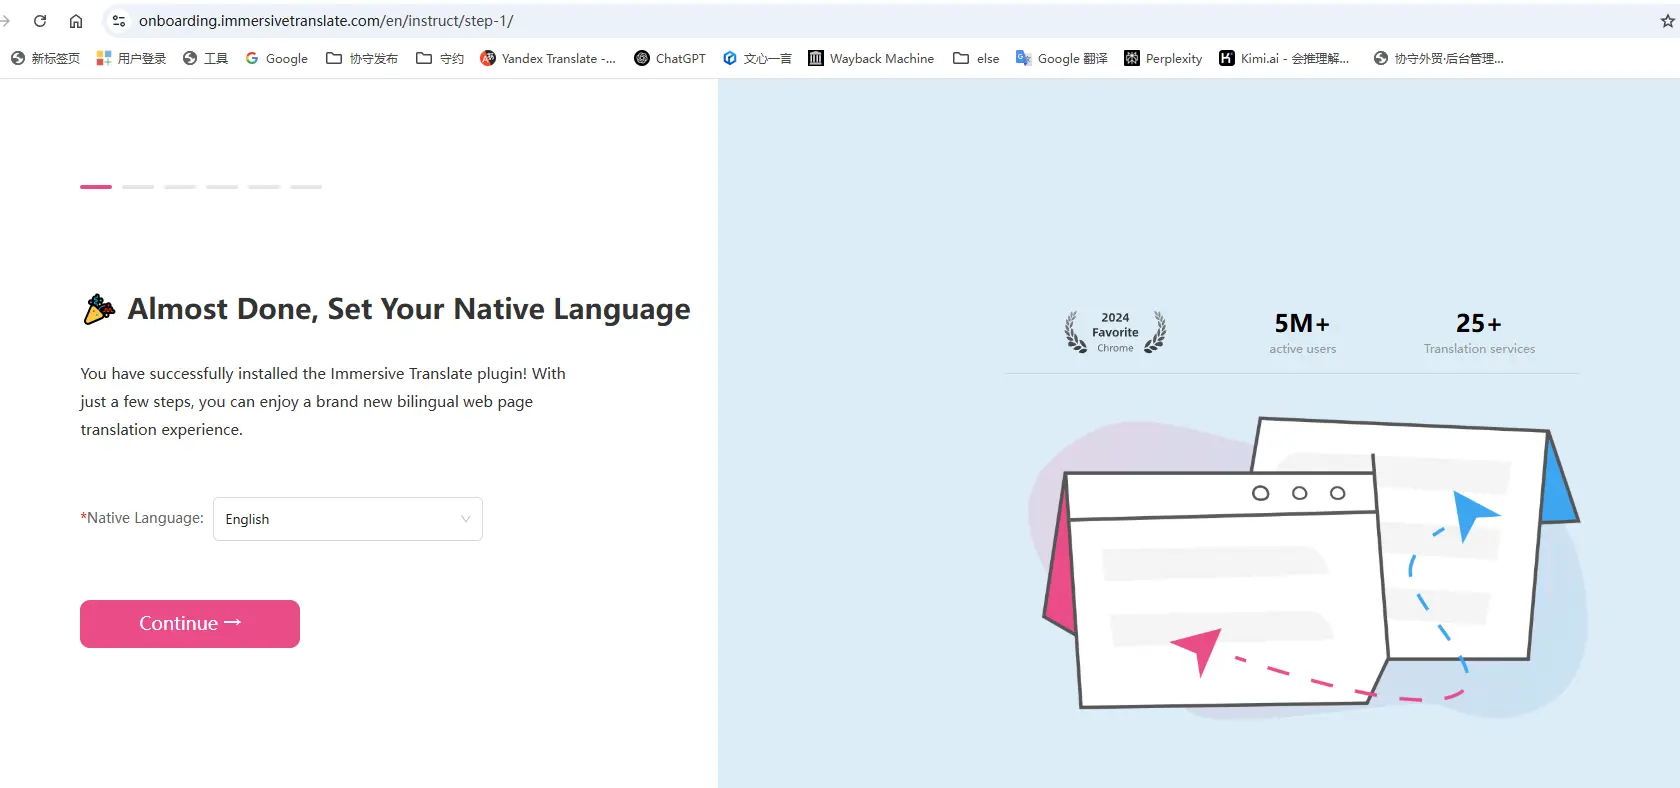Open the Wayback Machine bookmark

[x=871, y=59]
